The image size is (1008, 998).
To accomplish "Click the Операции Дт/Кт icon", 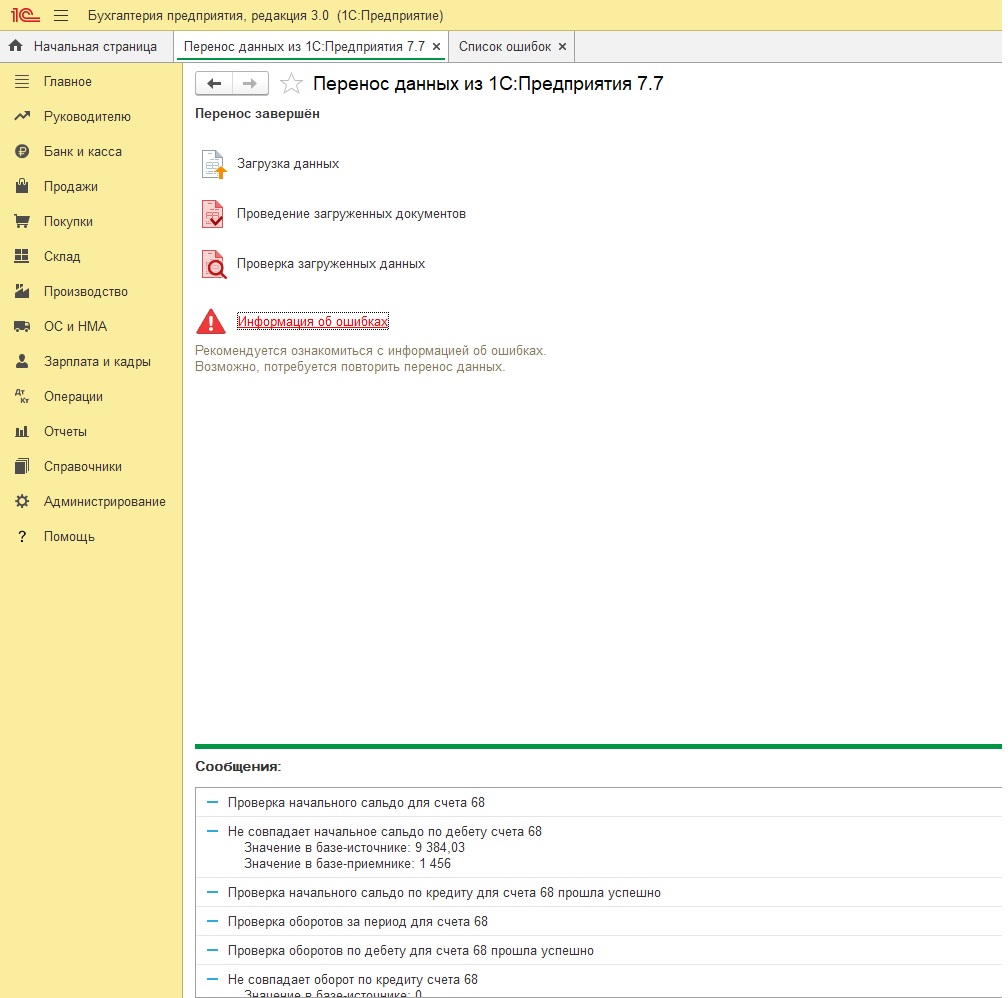I will (x=22, y=396).
